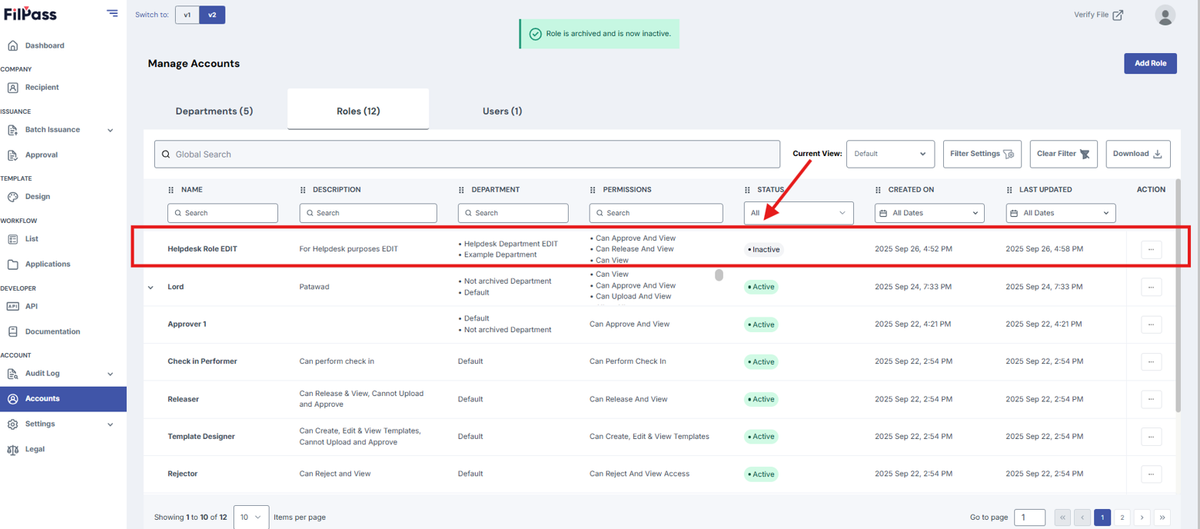1200x529 pixels.
Task: Click the Accounts sidebar icon
Action: click(13, 399)
